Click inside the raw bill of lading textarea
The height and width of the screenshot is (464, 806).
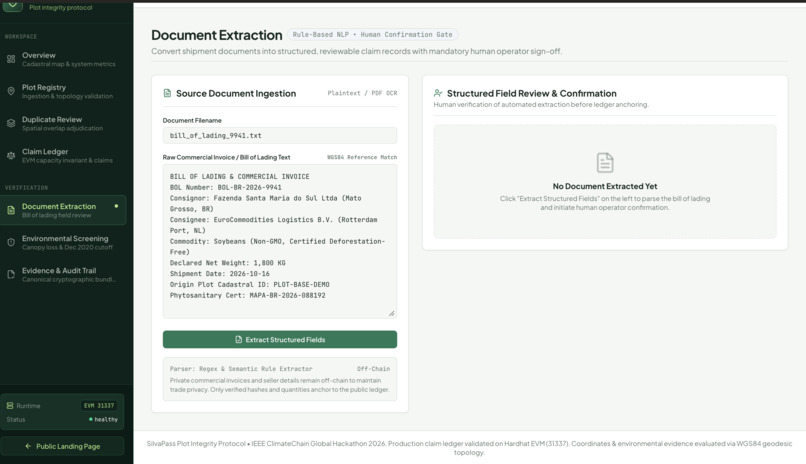click(280, 242)
